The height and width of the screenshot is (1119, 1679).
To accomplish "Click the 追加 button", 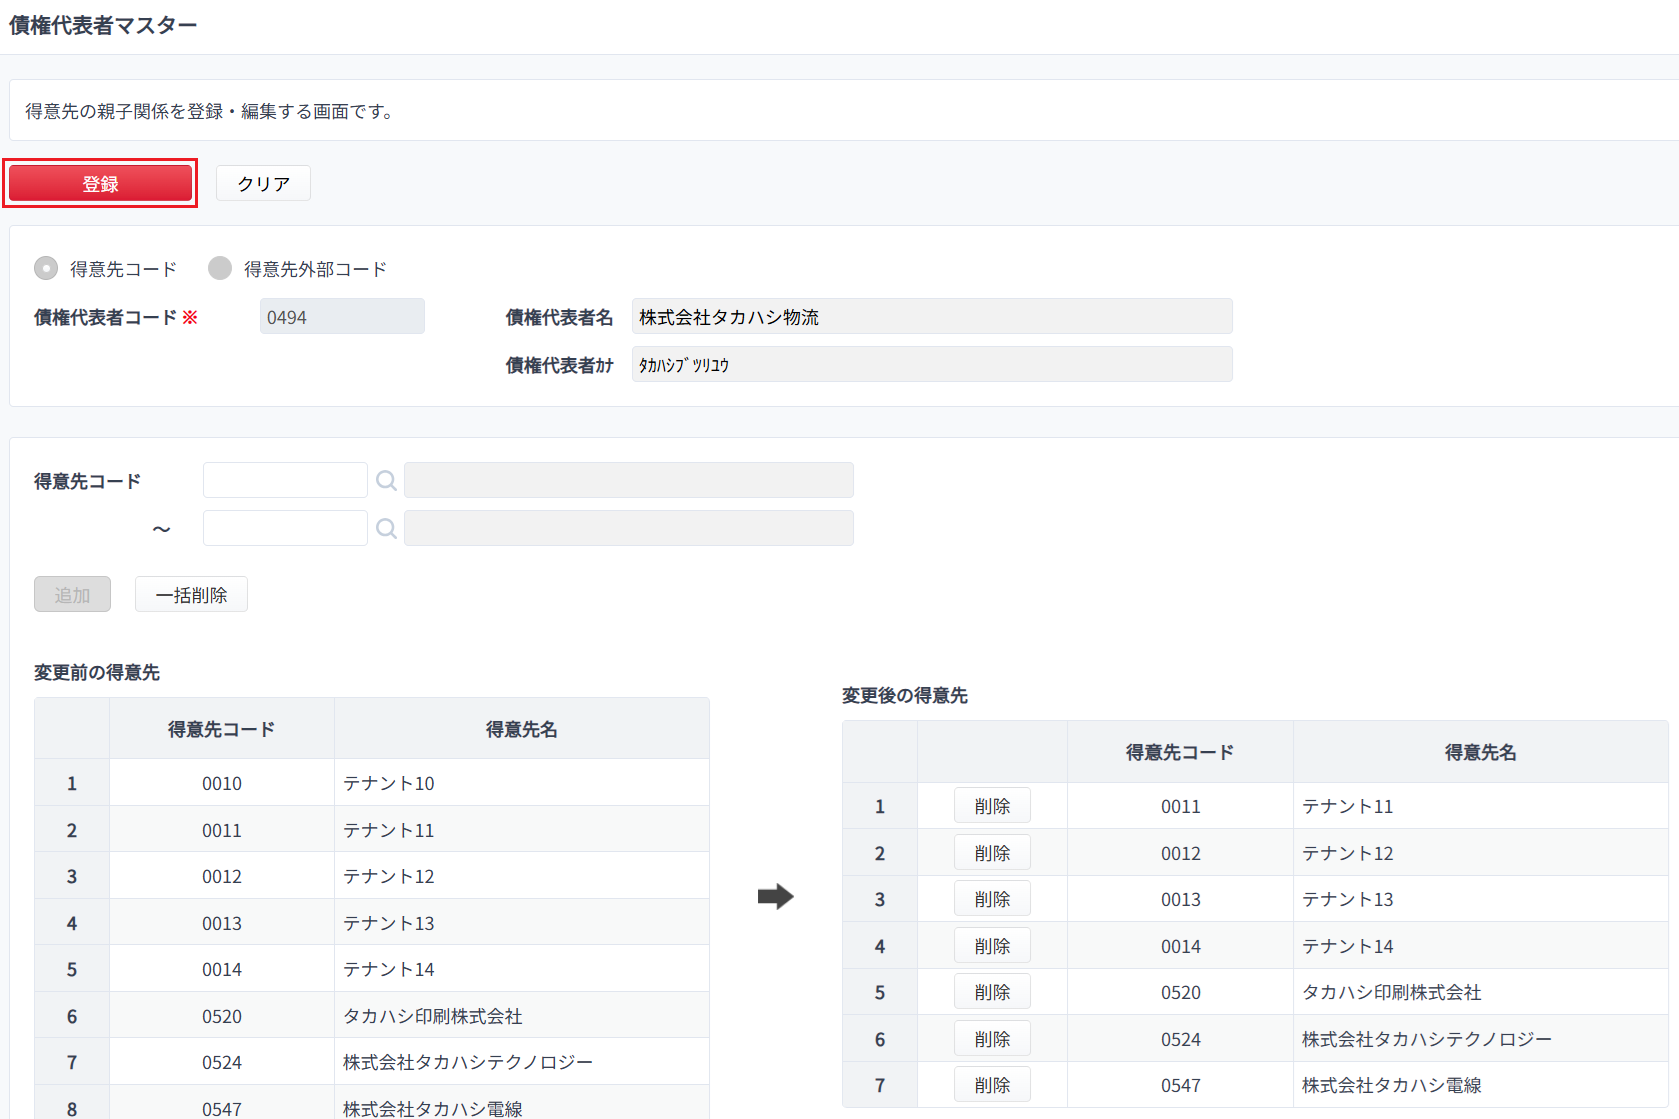I will tap(72, 594).
